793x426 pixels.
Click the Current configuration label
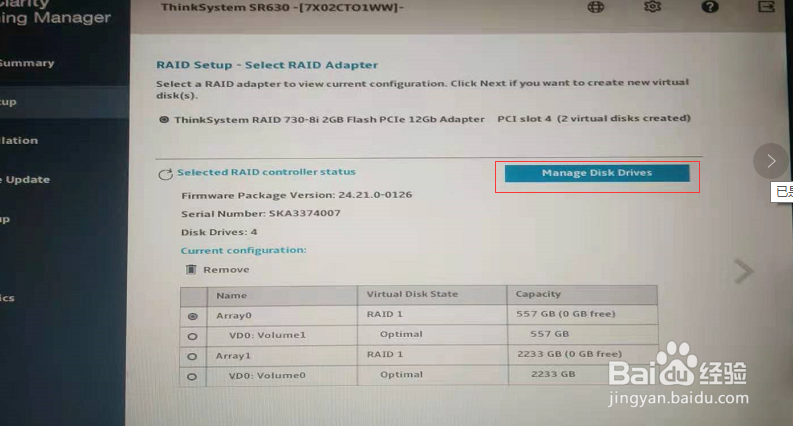(243, 250)
